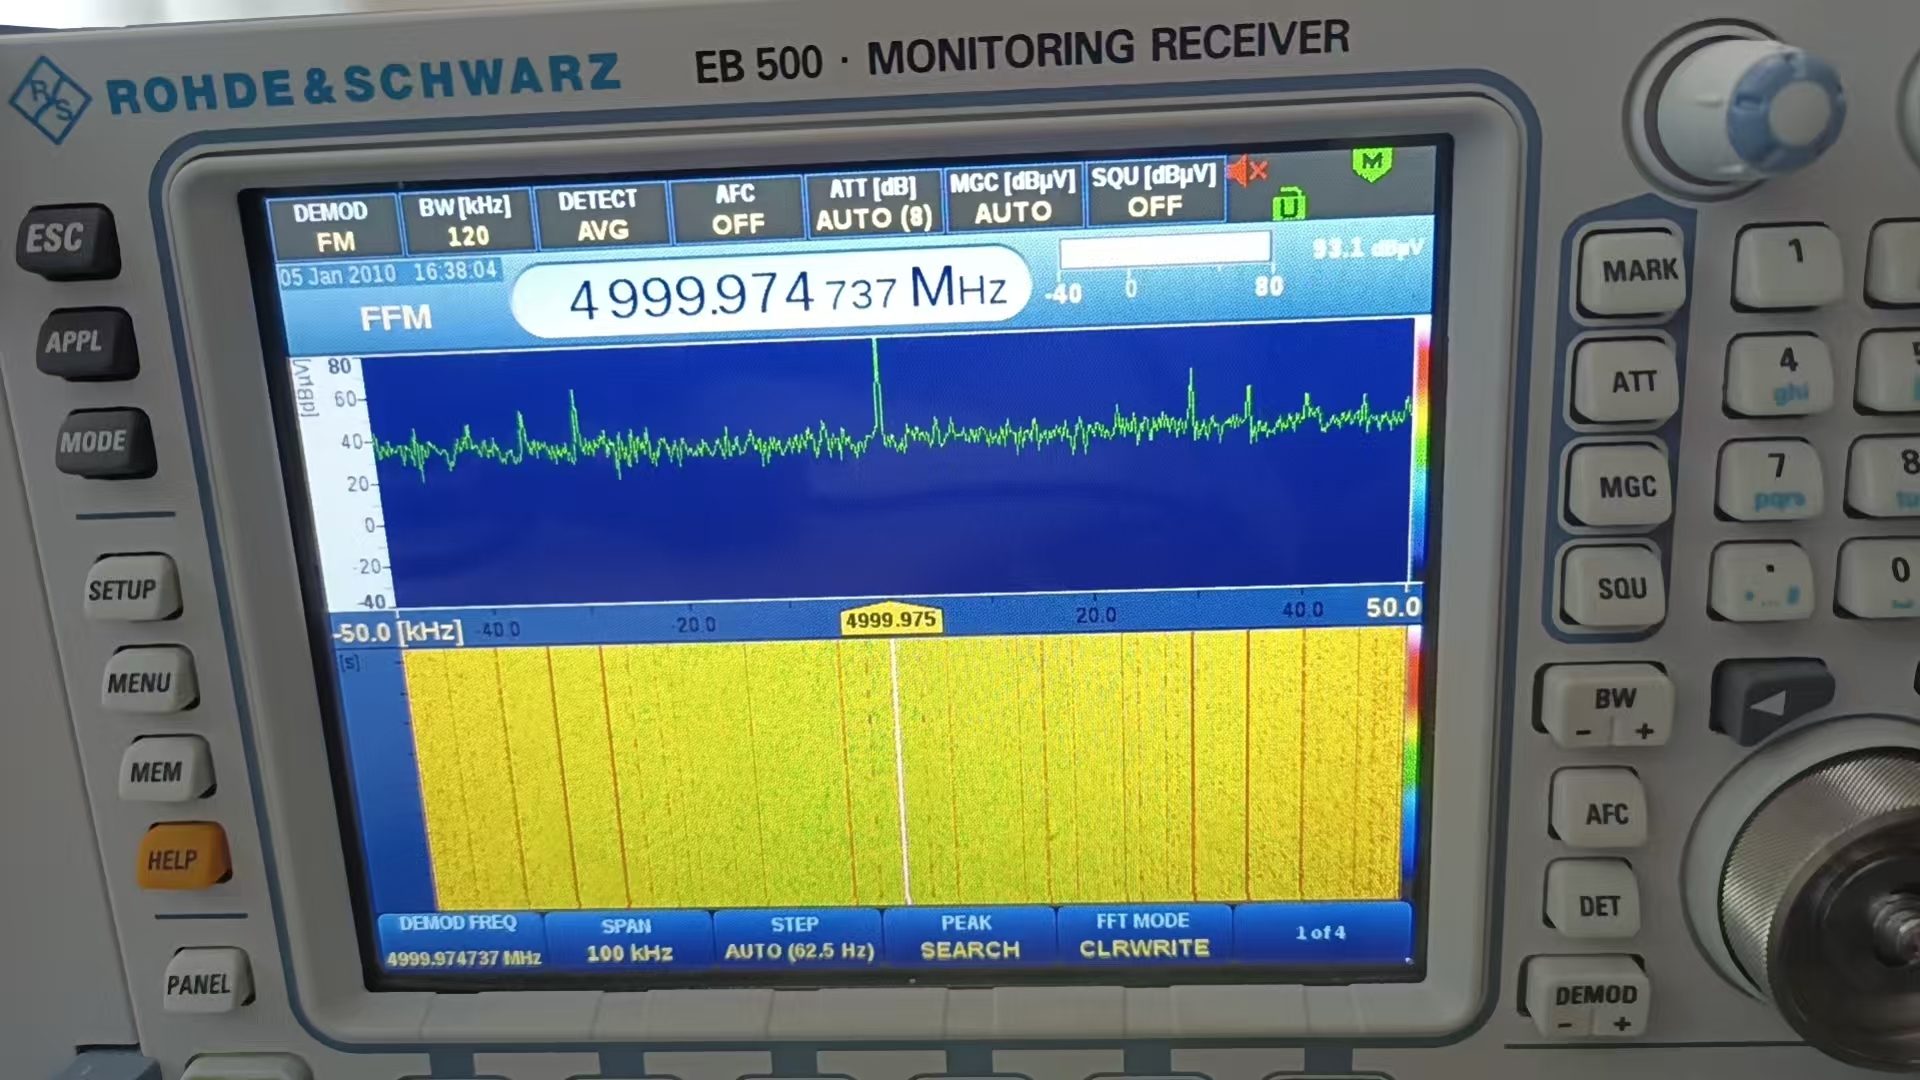This screenshot has height=1080, width=1920.
Task: Open the BW 120 kHz field
Action: coord(466,221)
